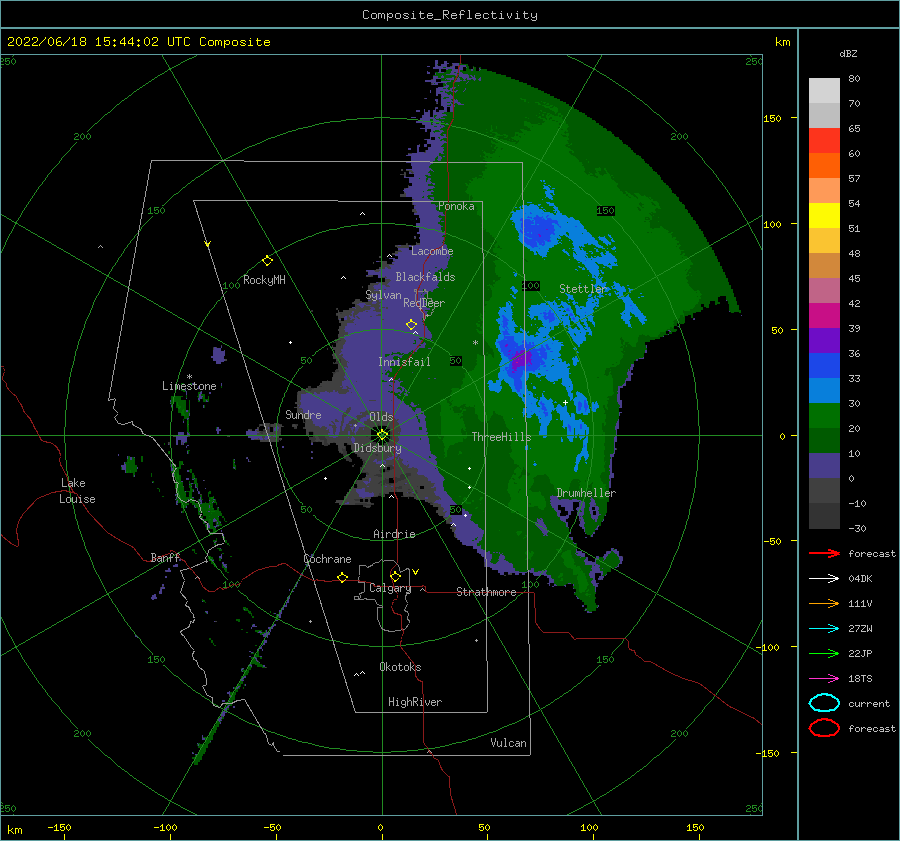
Task: Click the Drumheller label
Action: coord(586,493)
